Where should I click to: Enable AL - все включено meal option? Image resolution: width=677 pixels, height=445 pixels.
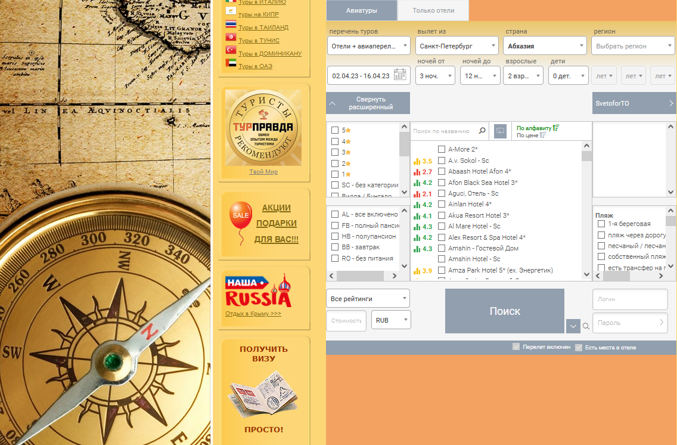335,214
